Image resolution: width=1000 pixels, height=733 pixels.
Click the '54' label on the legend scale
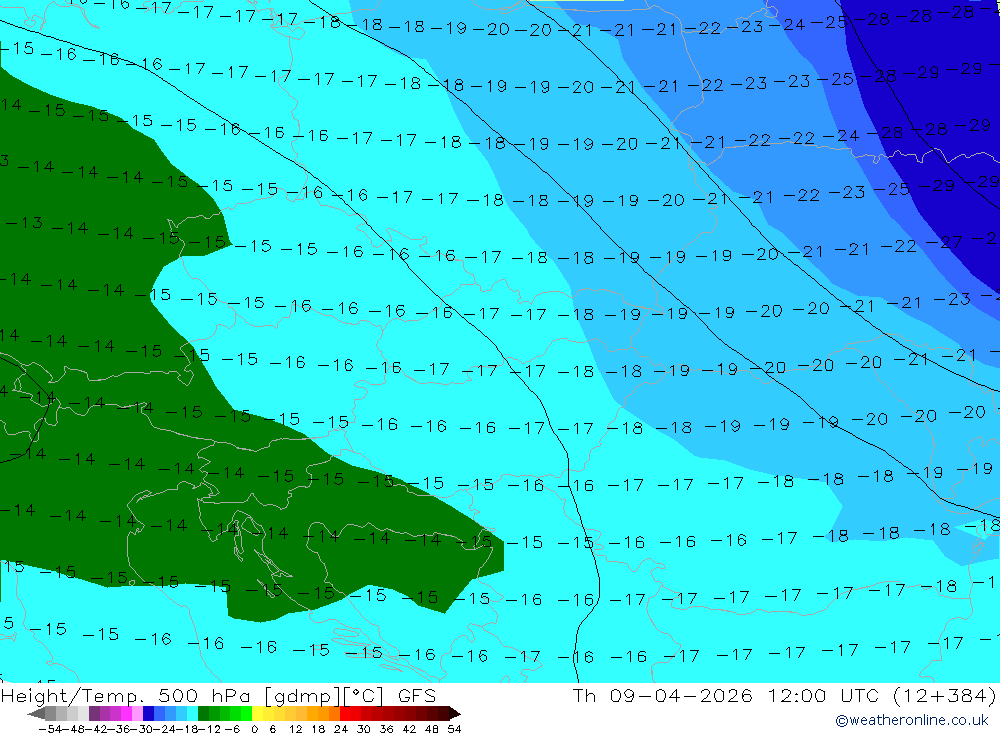point(454,729)
